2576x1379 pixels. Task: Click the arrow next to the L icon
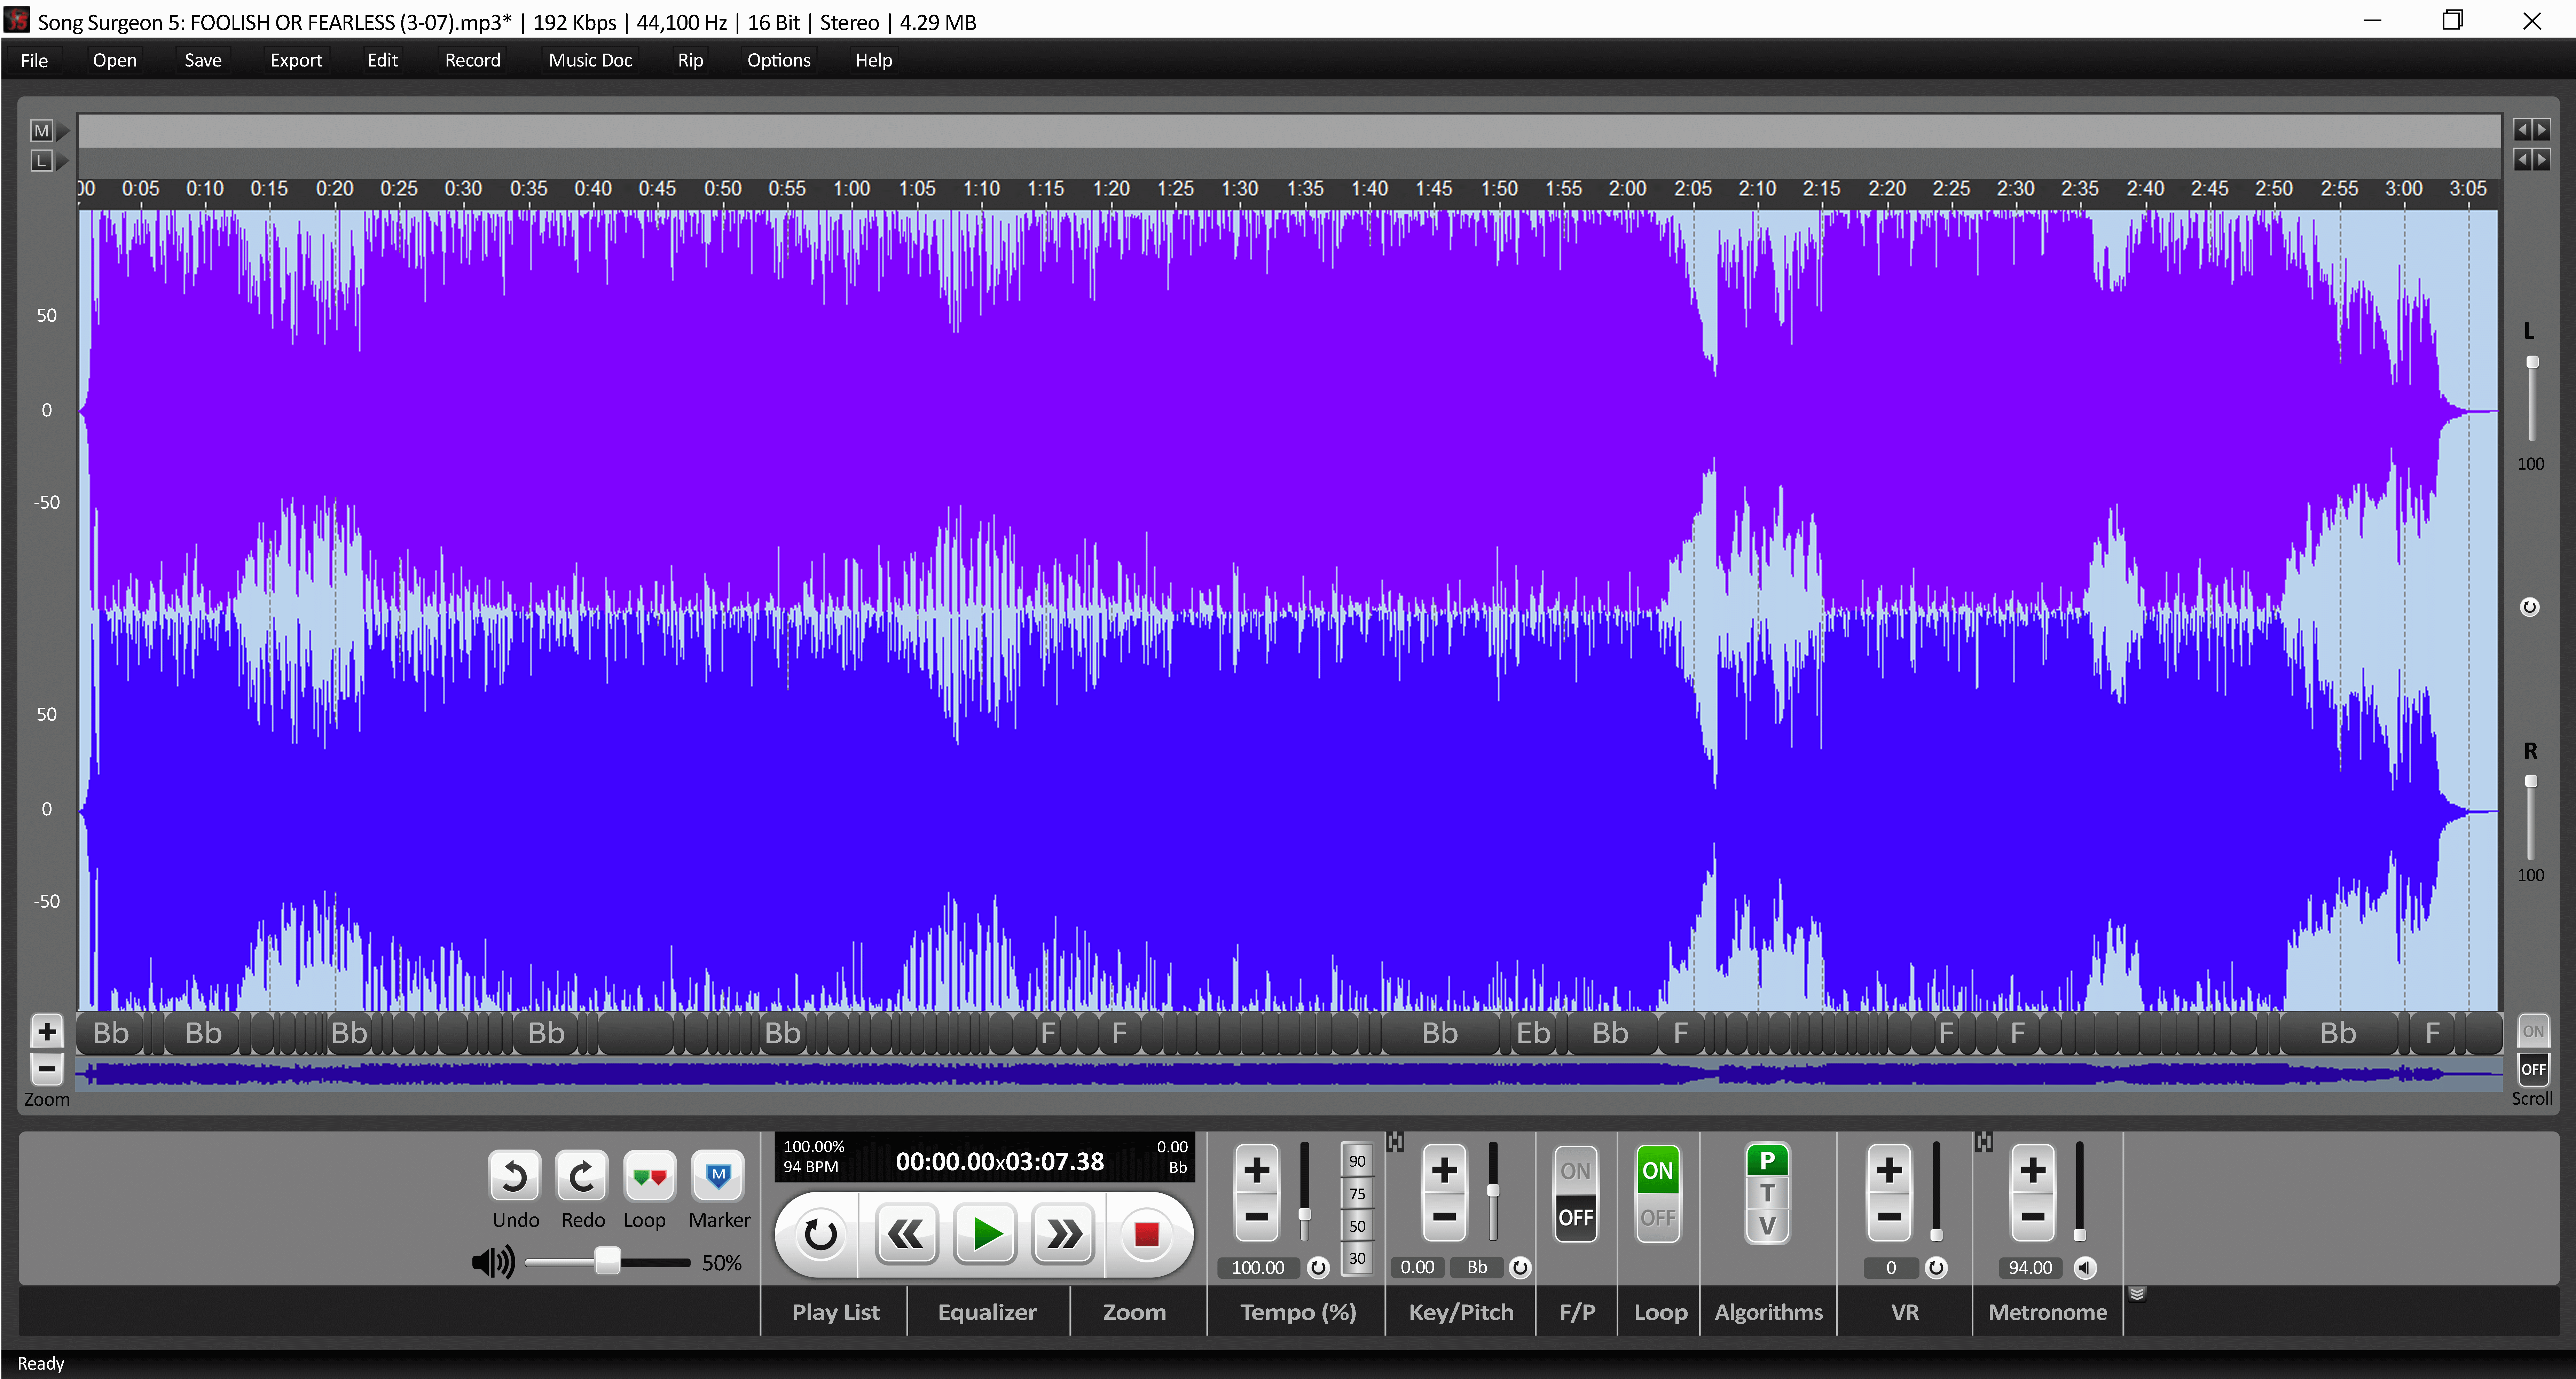coord(63,160)
